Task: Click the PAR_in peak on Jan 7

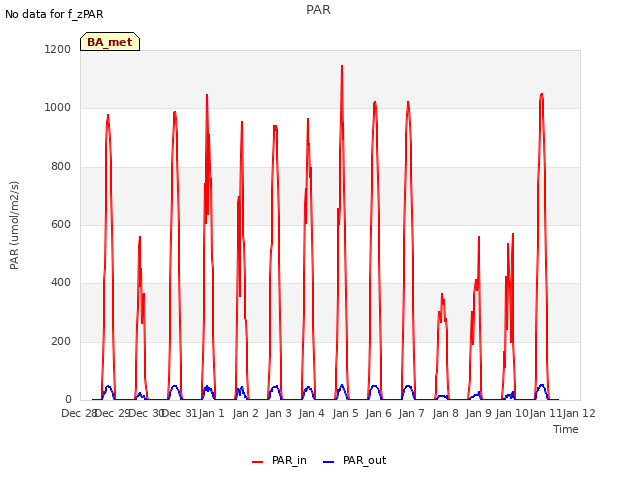Action: coord(408,102)
